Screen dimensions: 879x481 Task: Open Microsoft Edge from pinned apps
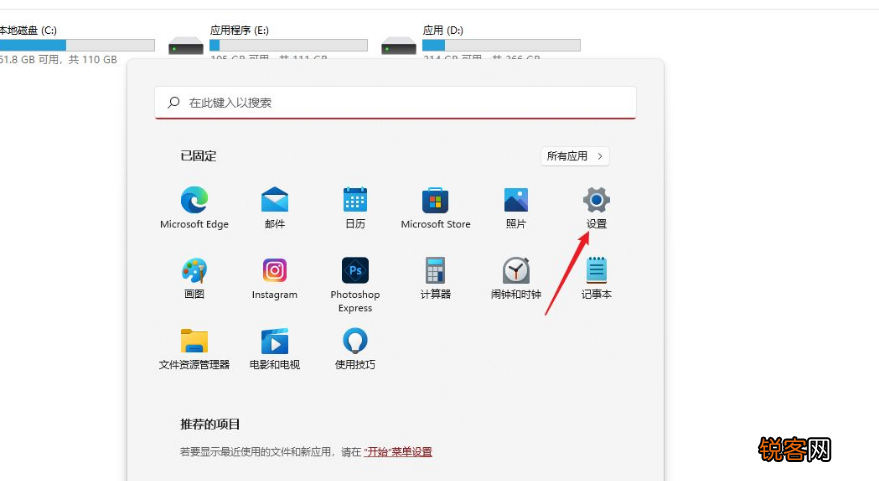coord(195,207)
